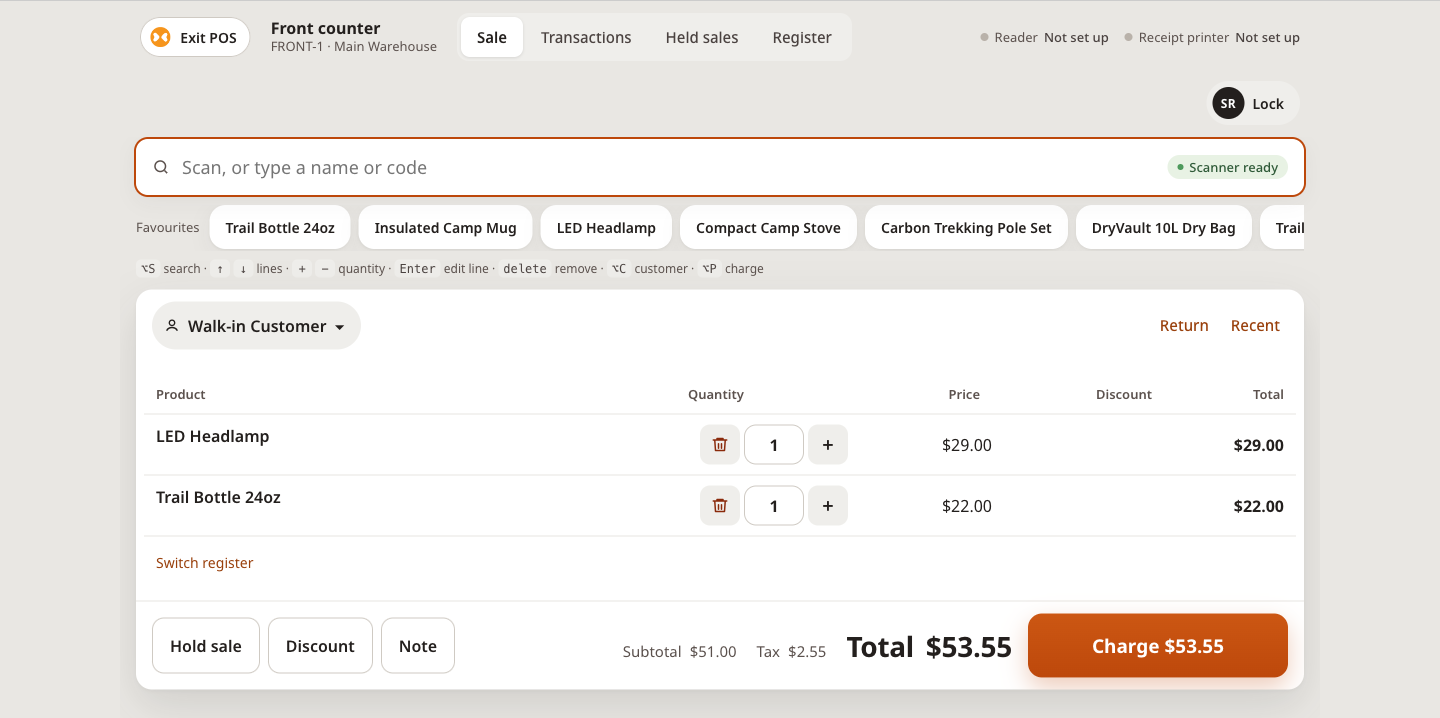Charge $53.55
This screenshot has height=718, width=1440.
click(x=1158, y=646)
